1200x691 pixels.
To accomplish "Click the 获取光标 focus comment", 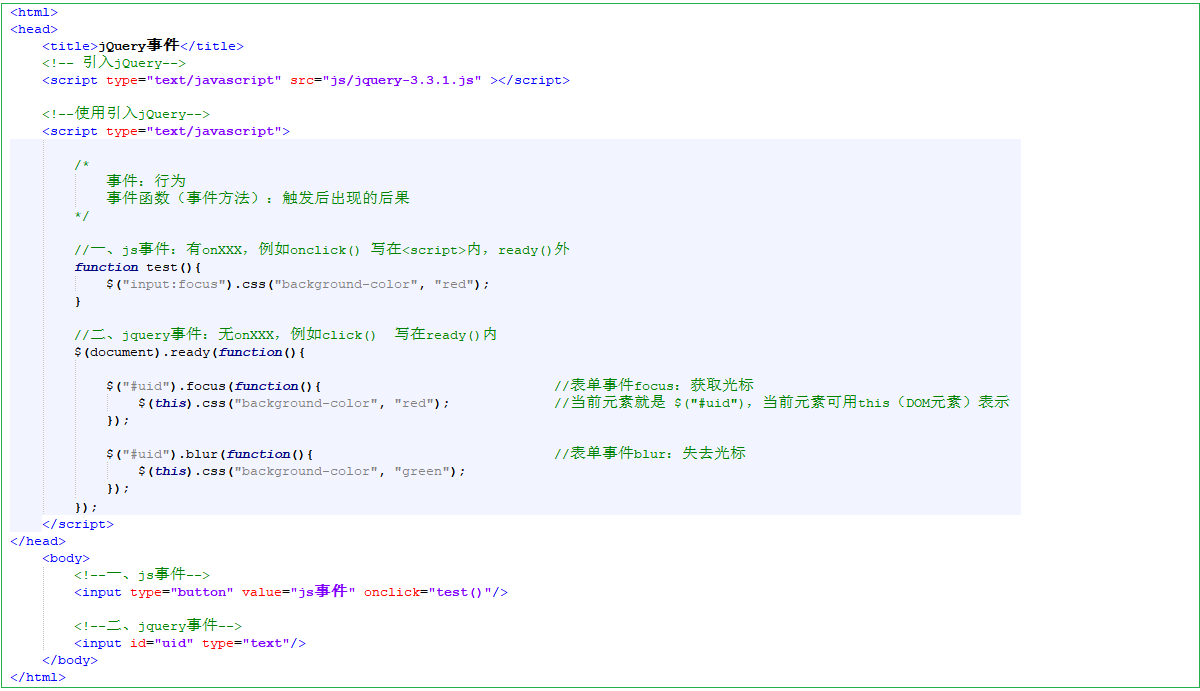I will click(x=654, y=386).
